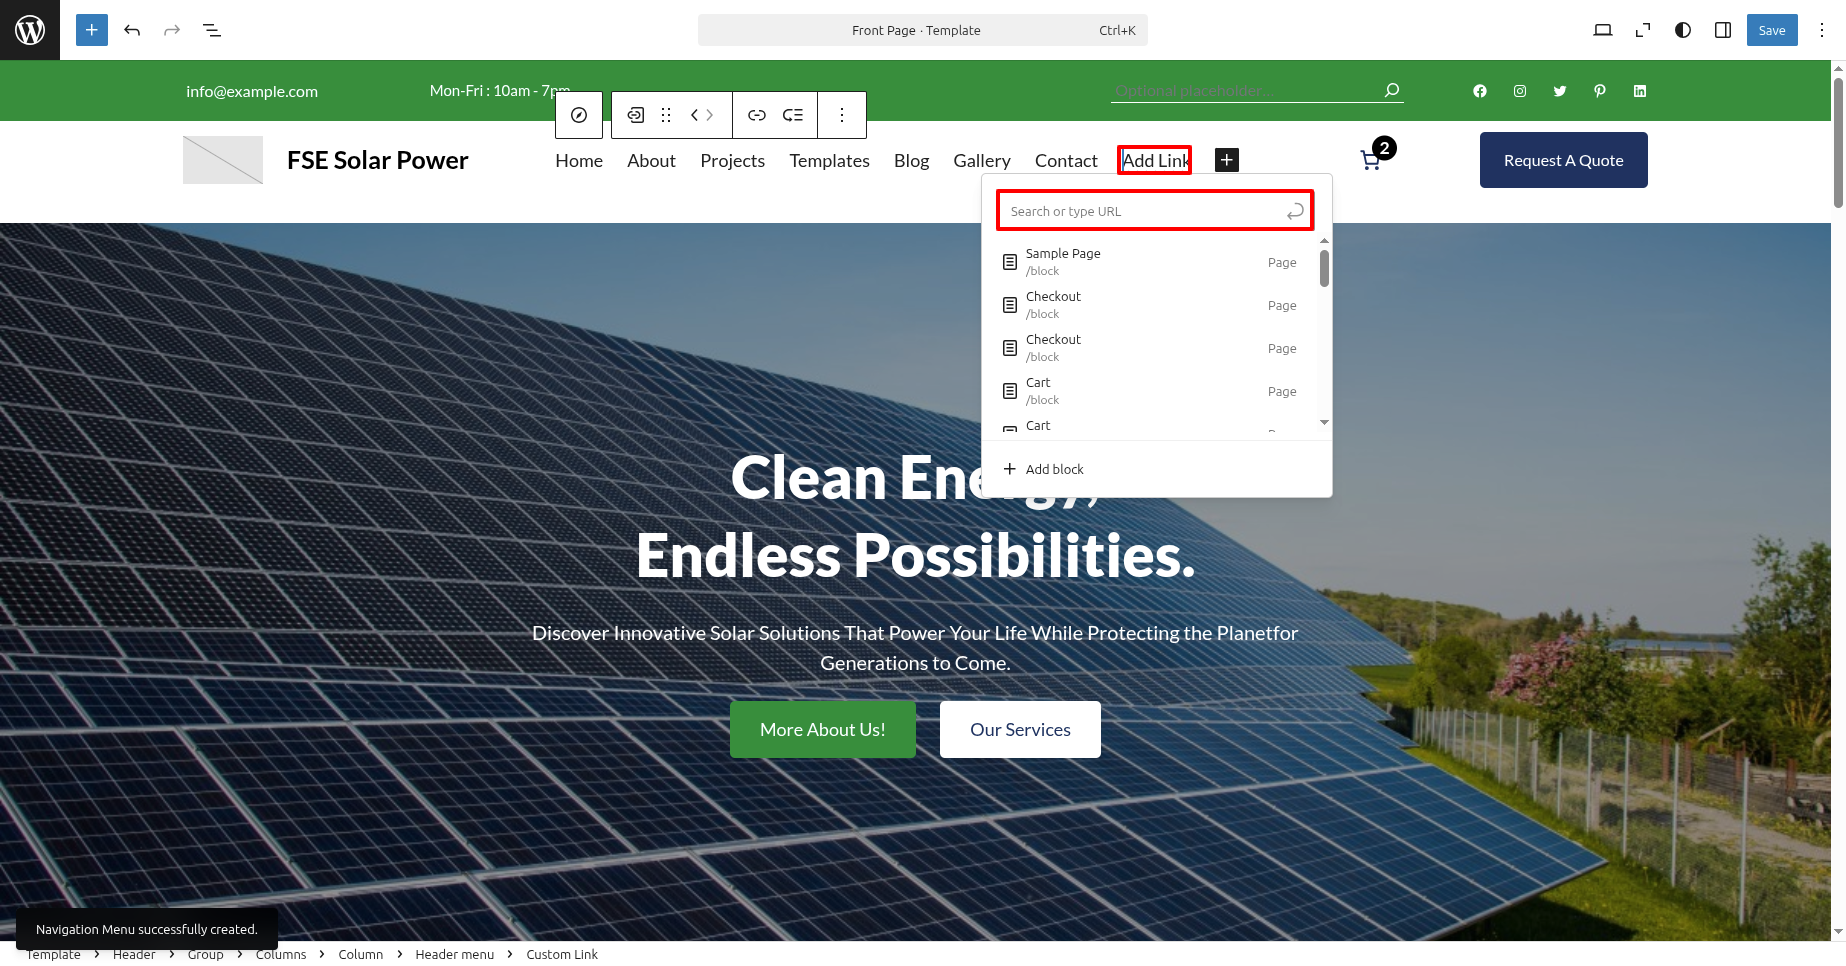This screenshot has width=1846, height=966.
Task: Open the editor Options menu
Action: pyautogui.click(x=1822, y=30)
